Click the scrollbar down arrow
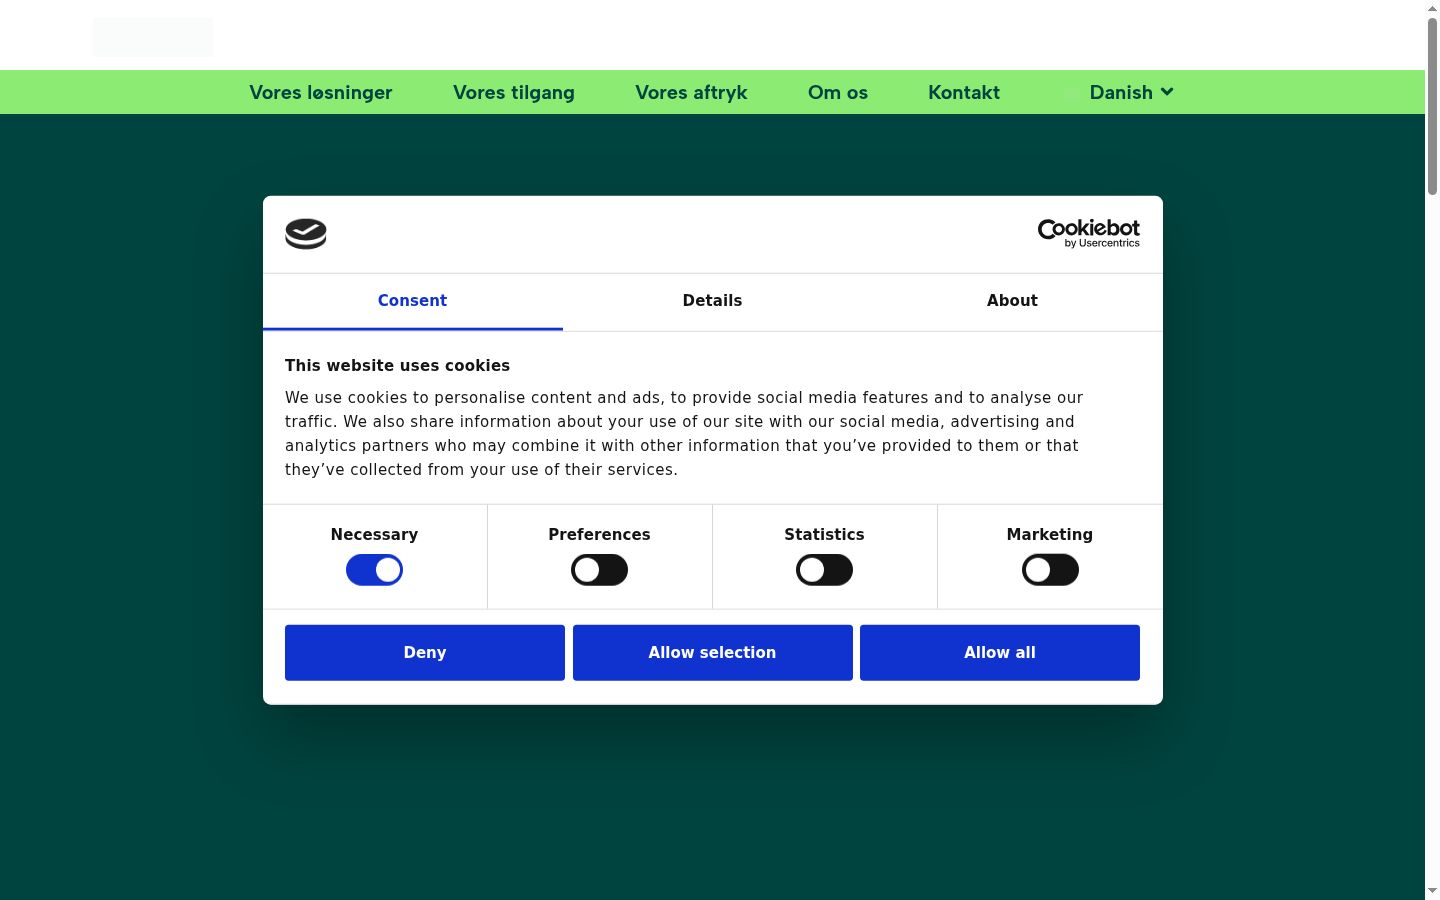 1432,891
